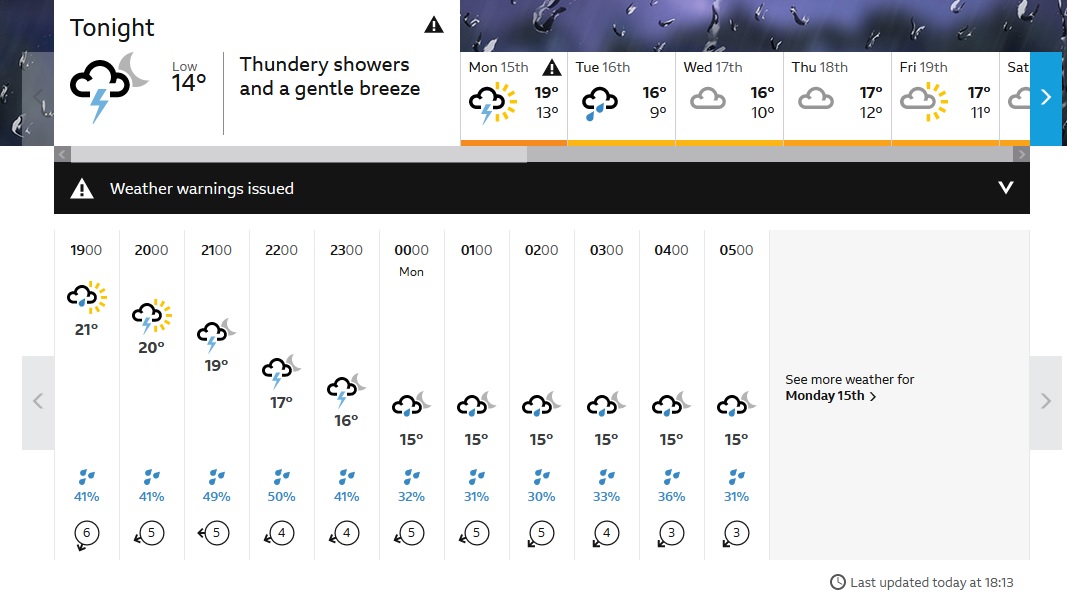
Task: Click the warning triangle on Mon 15th tab
Action: [551, 67]
